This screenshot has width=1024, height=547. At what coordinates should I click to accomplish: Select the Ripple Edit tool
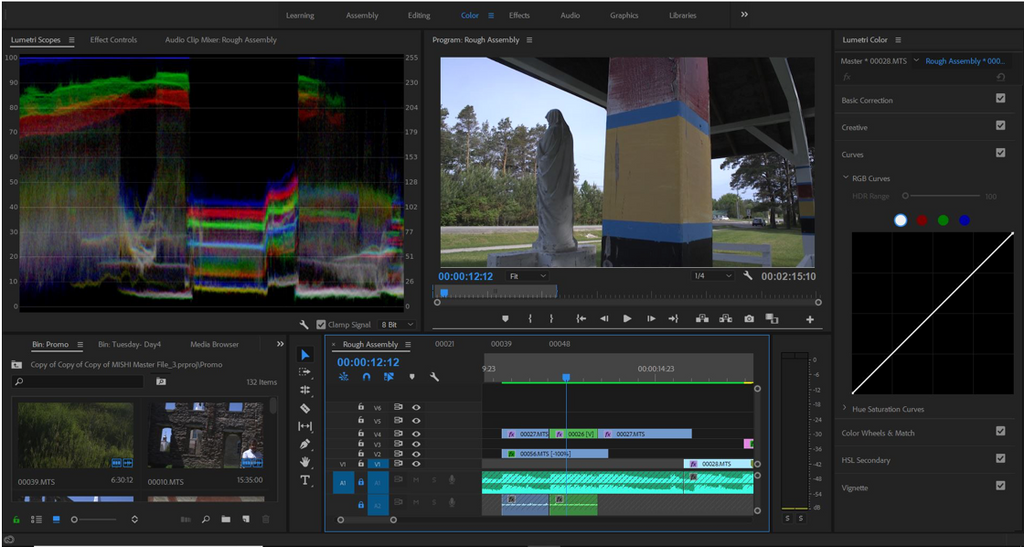[304, 390]
